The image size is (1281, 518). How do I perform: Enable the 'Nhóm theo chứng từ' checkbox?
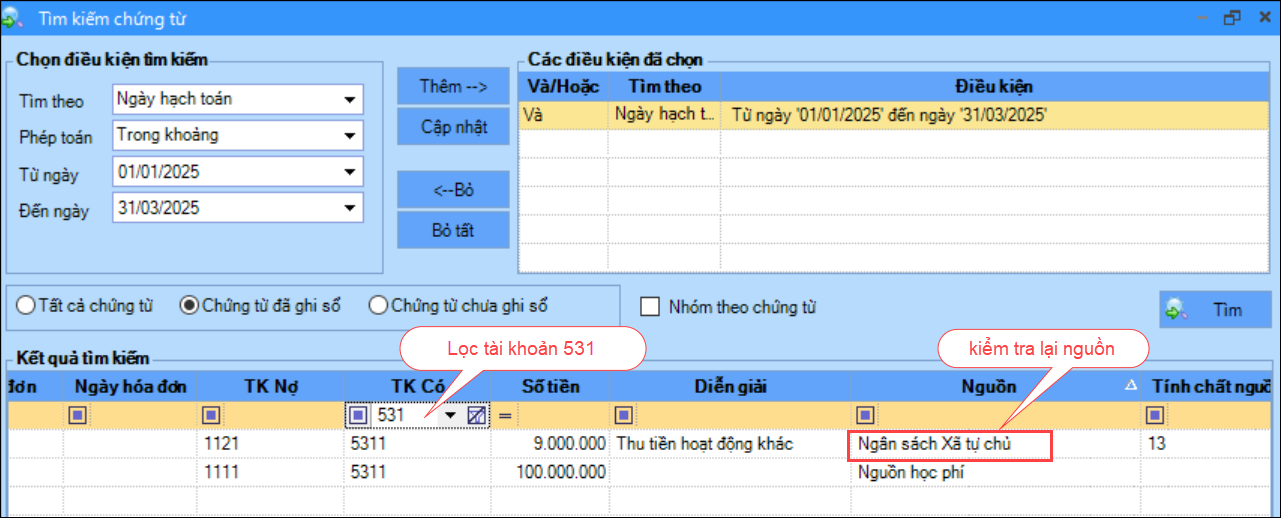point(651,307)
